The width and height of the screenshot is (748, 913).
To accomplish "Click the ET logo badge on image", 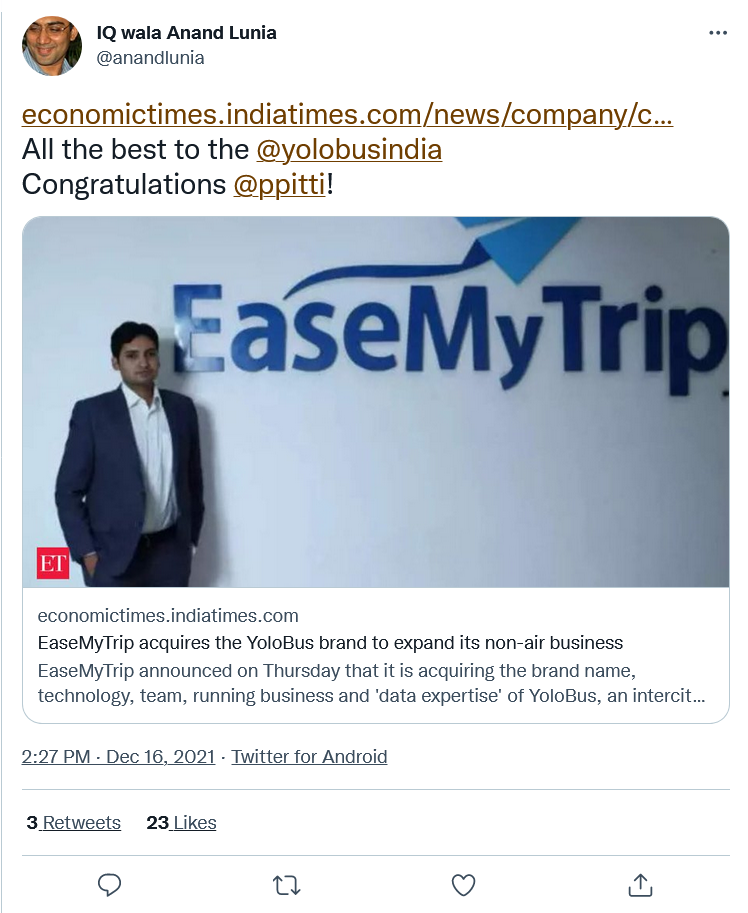I will tap(53, 563).
